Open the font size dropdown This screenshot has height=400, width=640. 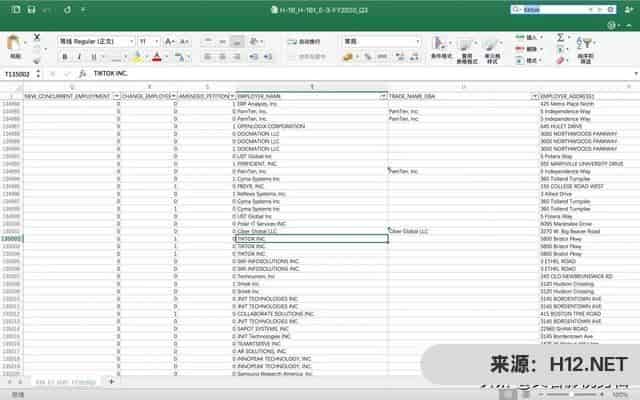(156, 41)
